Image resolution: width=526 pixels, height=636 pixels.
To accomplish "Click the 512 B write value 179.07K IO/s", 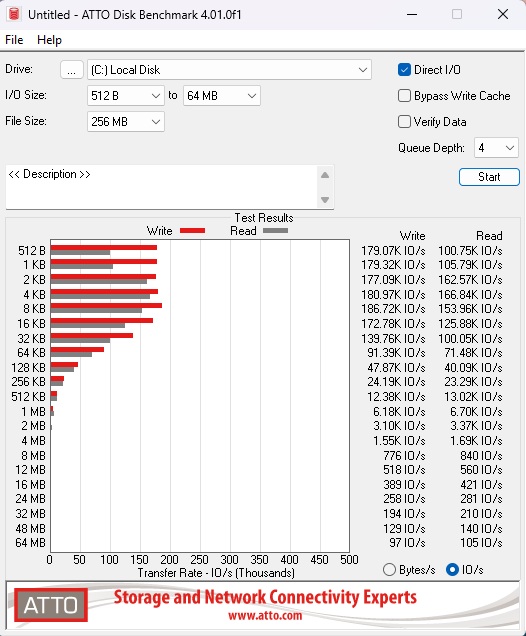I will [x=393, y=251].
